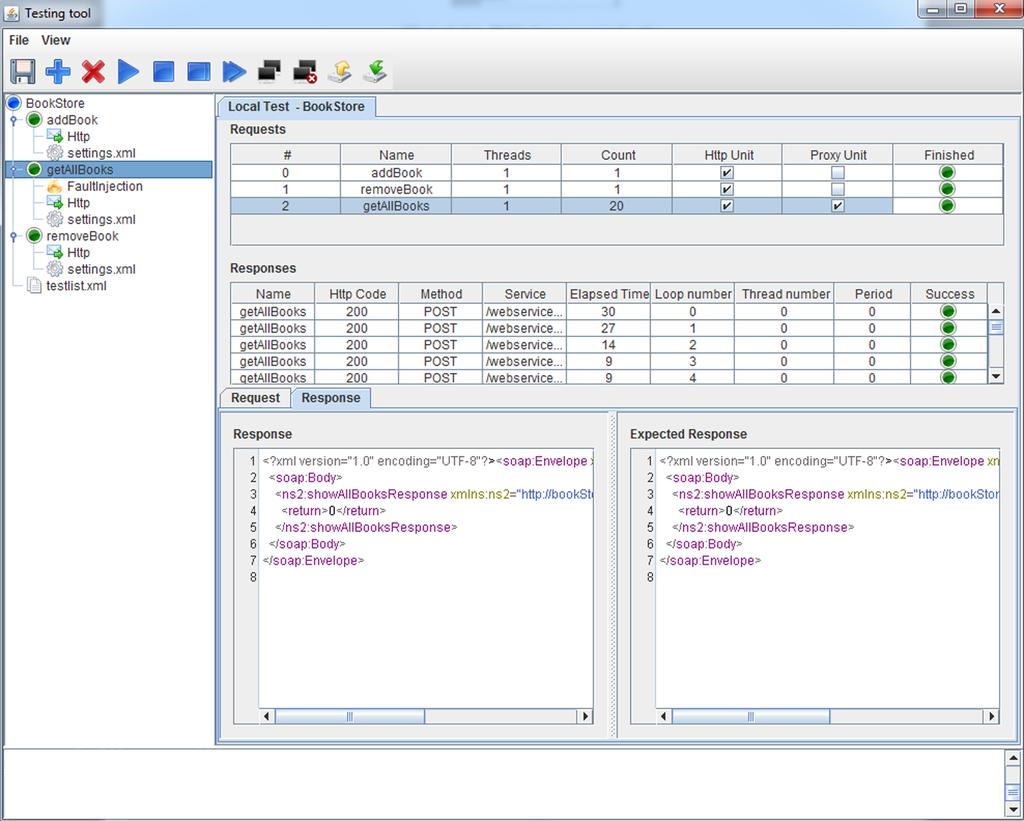
Task: Select the addBook row name cell
Action: [x=396, y=172]
